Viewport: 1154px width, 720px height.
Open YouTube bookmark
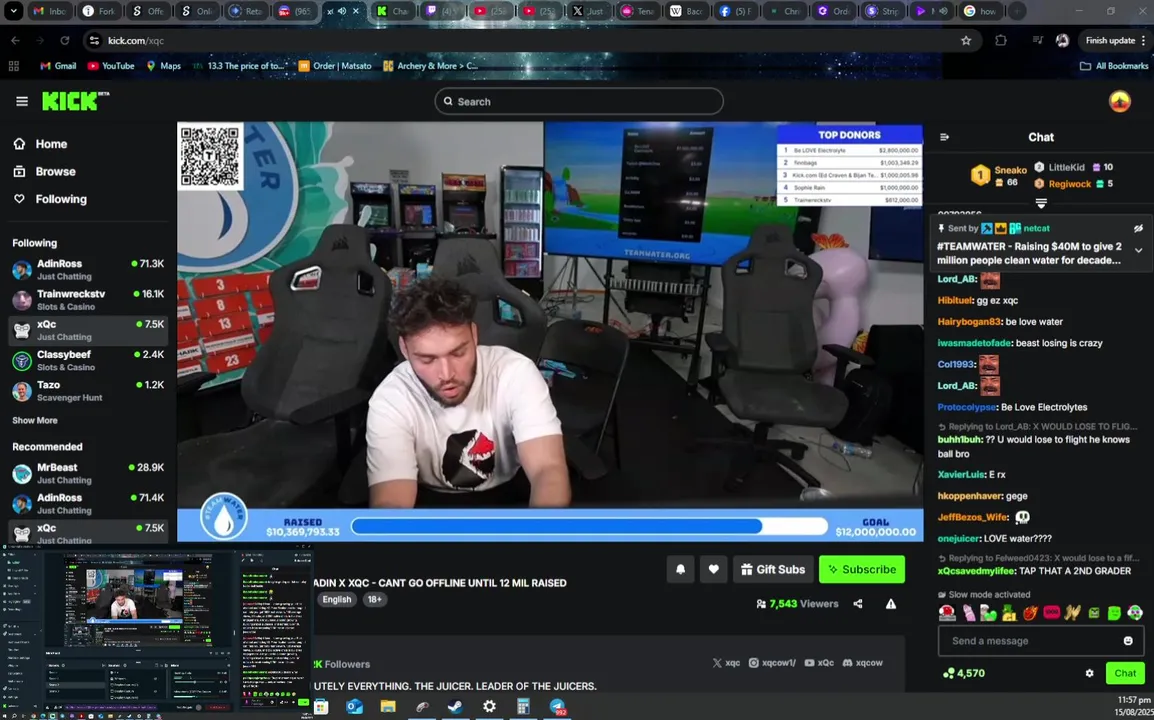(111, 66)
